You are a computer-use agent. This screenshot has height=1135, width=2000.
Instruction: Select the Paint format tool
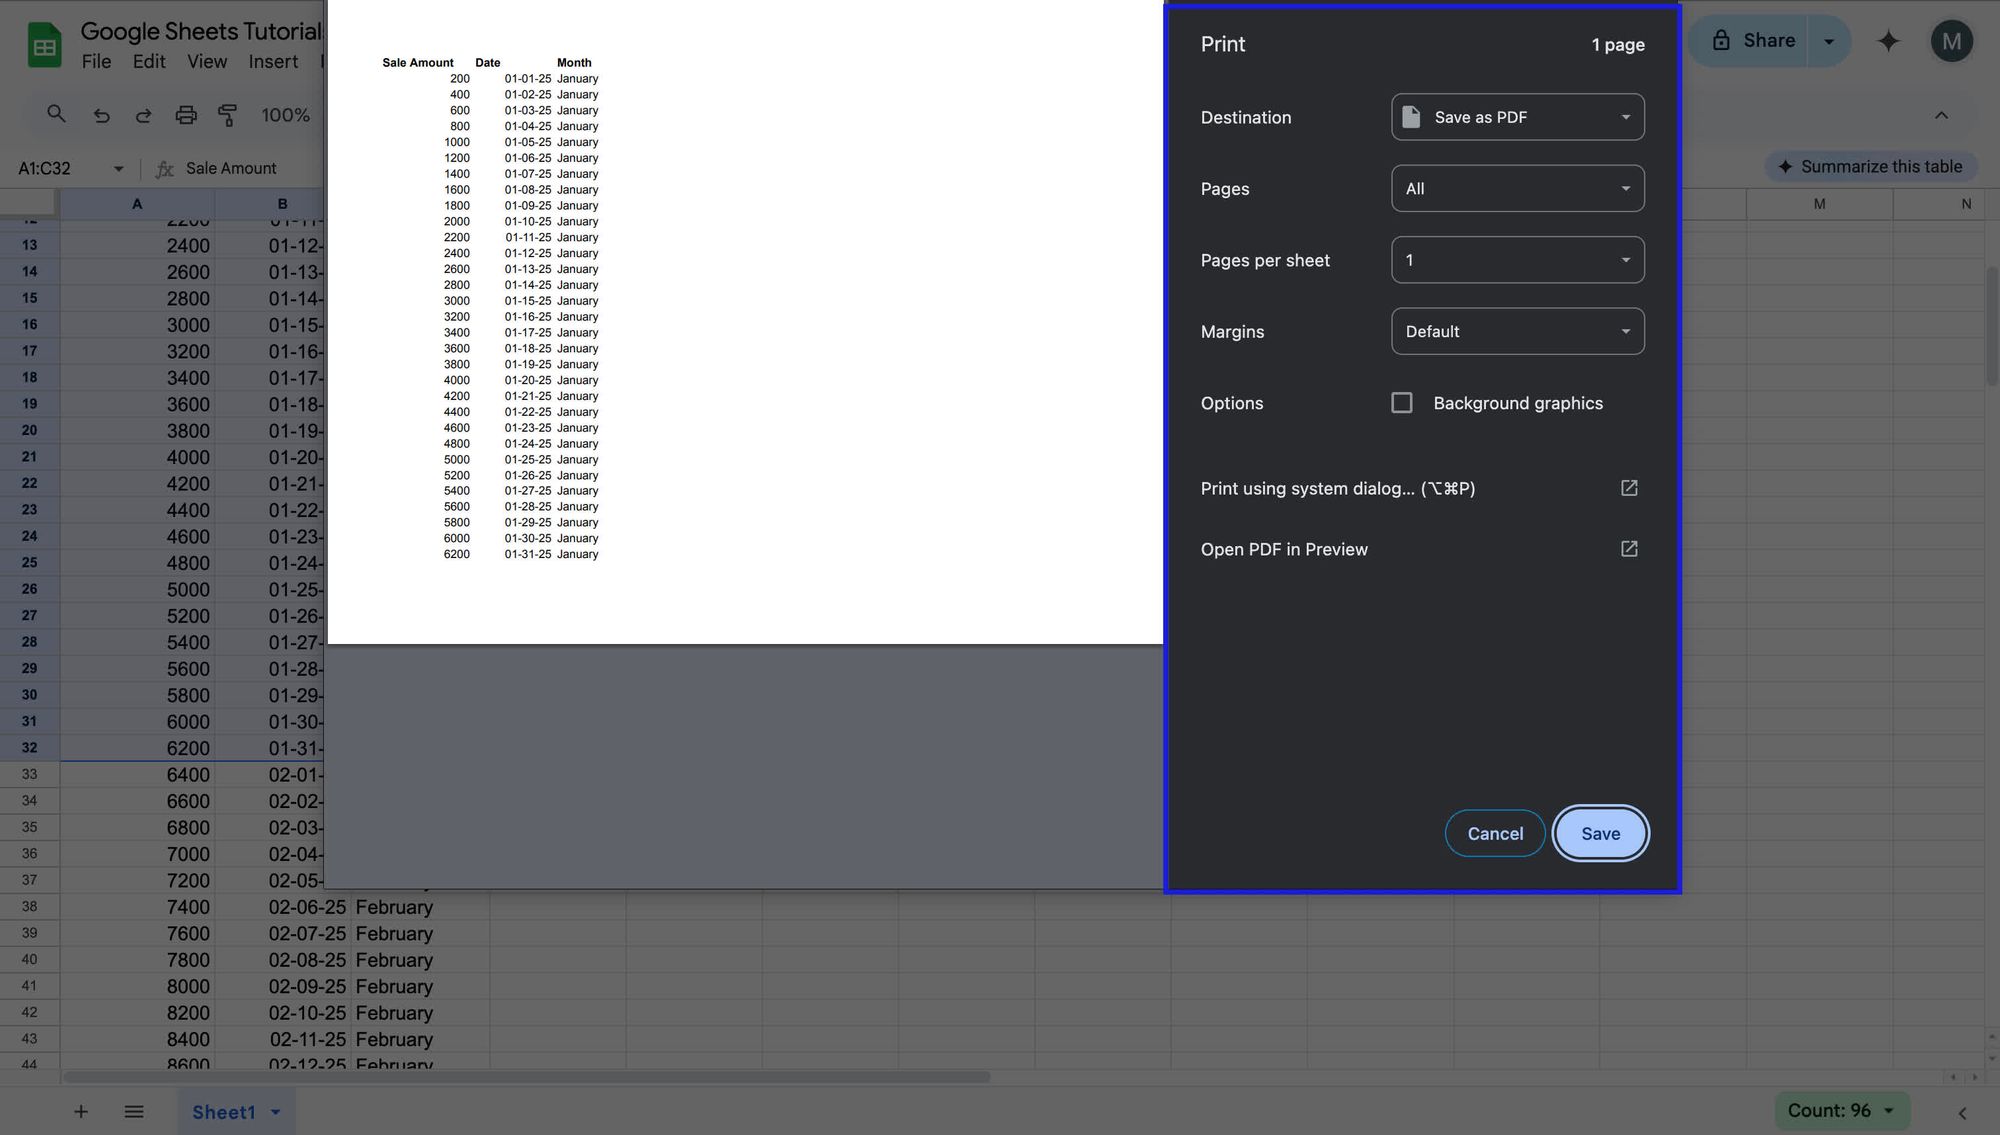tap(228, 114)
